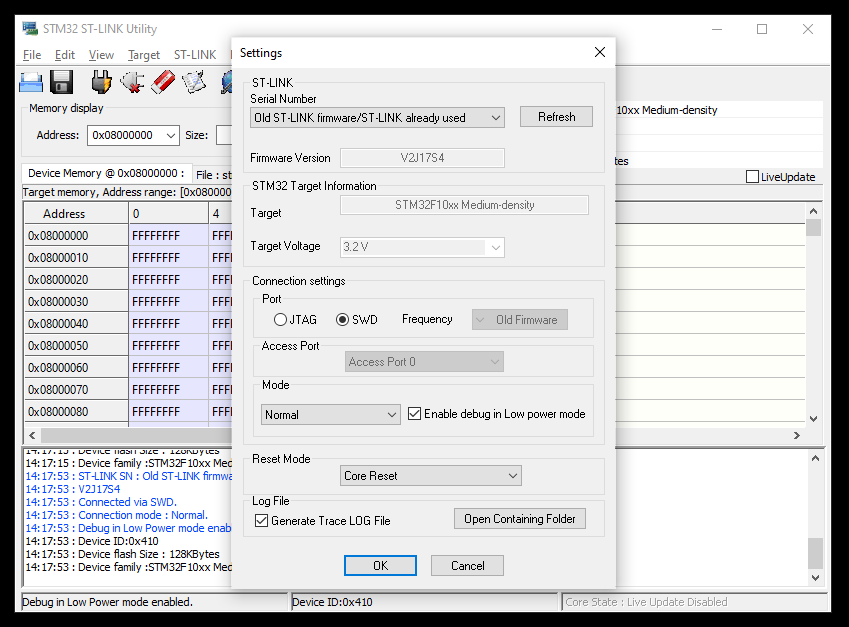Viewport: 849px width, 627px height.
Task: Click memory grid scroll left arrow
Action: tap(32, 435)
